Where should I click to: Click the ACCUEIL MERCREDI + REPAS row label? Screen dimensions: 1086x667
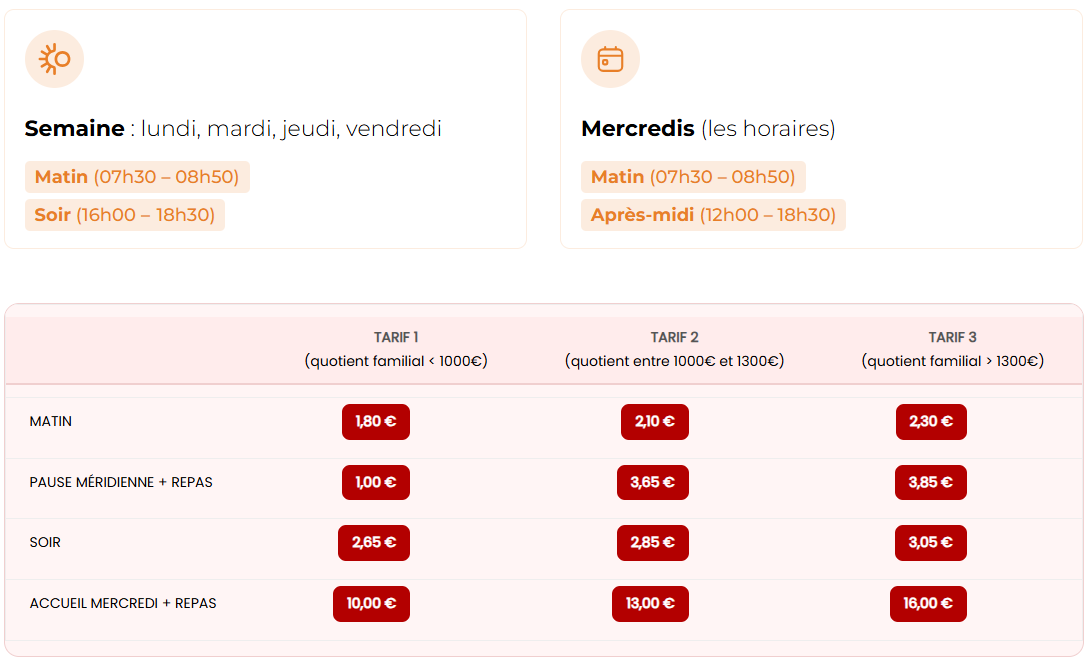pos(123,604)
